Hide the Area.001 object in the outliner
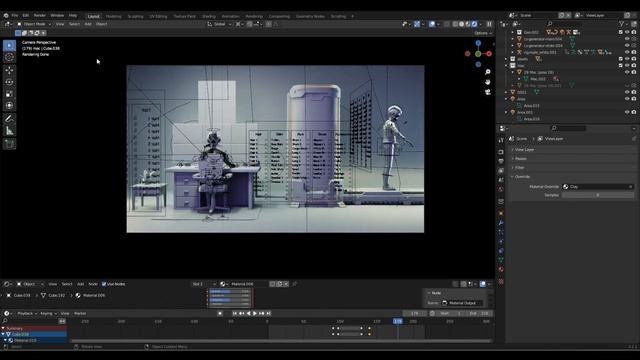Screen dimensions: 640x360 (627, 112)
